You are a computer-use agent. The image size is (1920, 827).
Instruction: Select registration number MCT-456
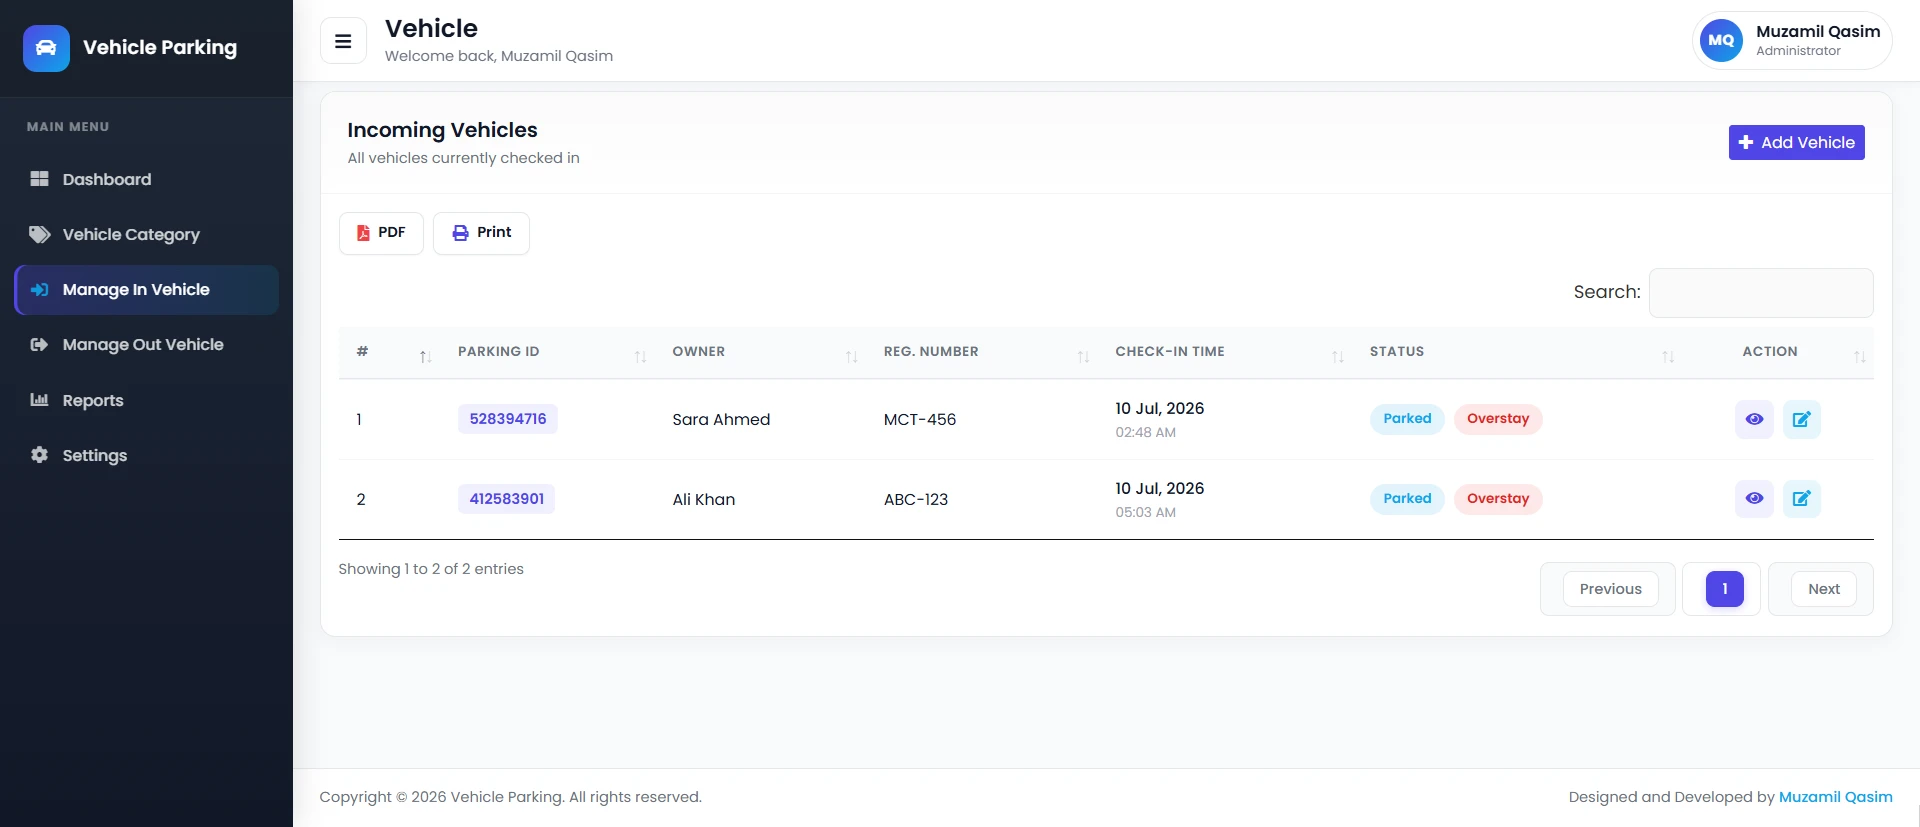(x=920, y=420)
